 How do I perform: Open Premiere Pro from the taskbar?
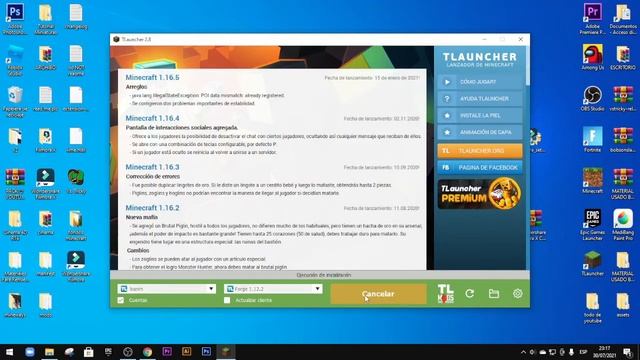(167, 352)
